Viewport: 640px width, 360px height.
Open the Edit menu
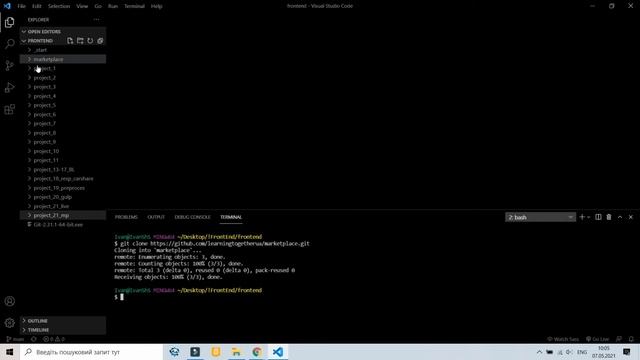tap(37, 6)
